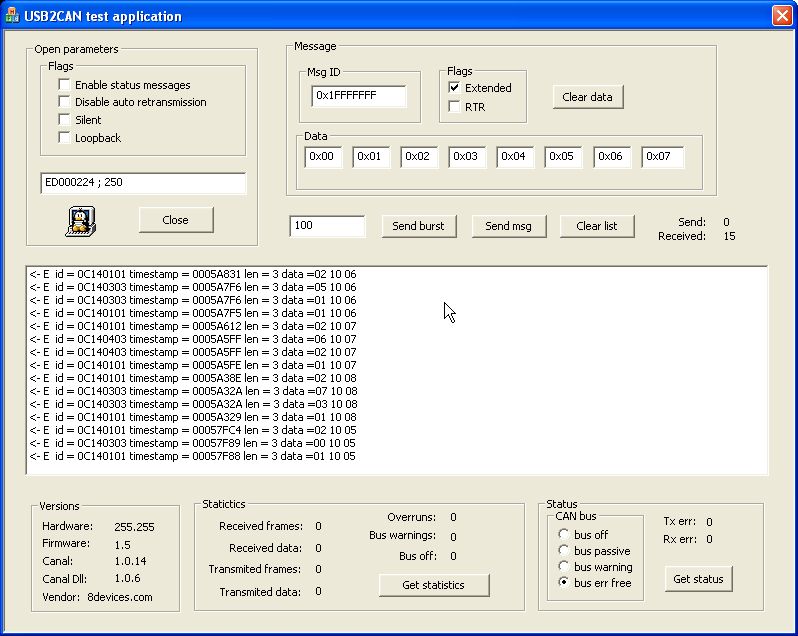
Task: Click the Clear data button
Action: 587,97
